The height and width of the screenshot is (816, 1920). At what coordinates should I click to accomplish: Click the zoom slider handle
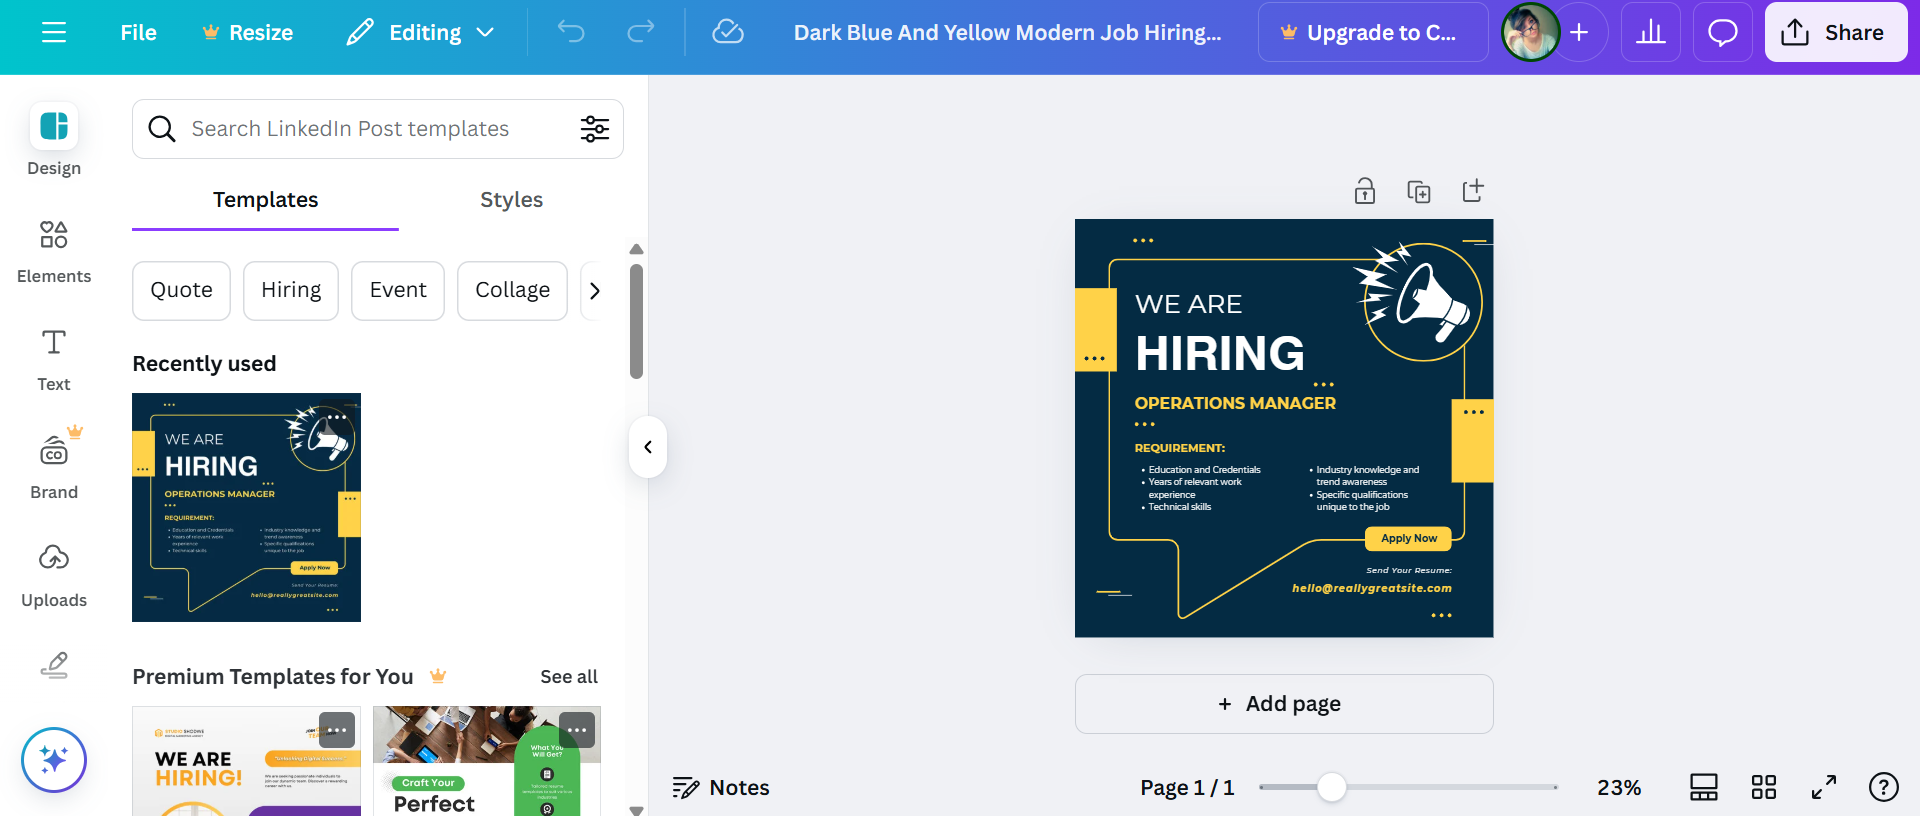tap(1331, 787)
